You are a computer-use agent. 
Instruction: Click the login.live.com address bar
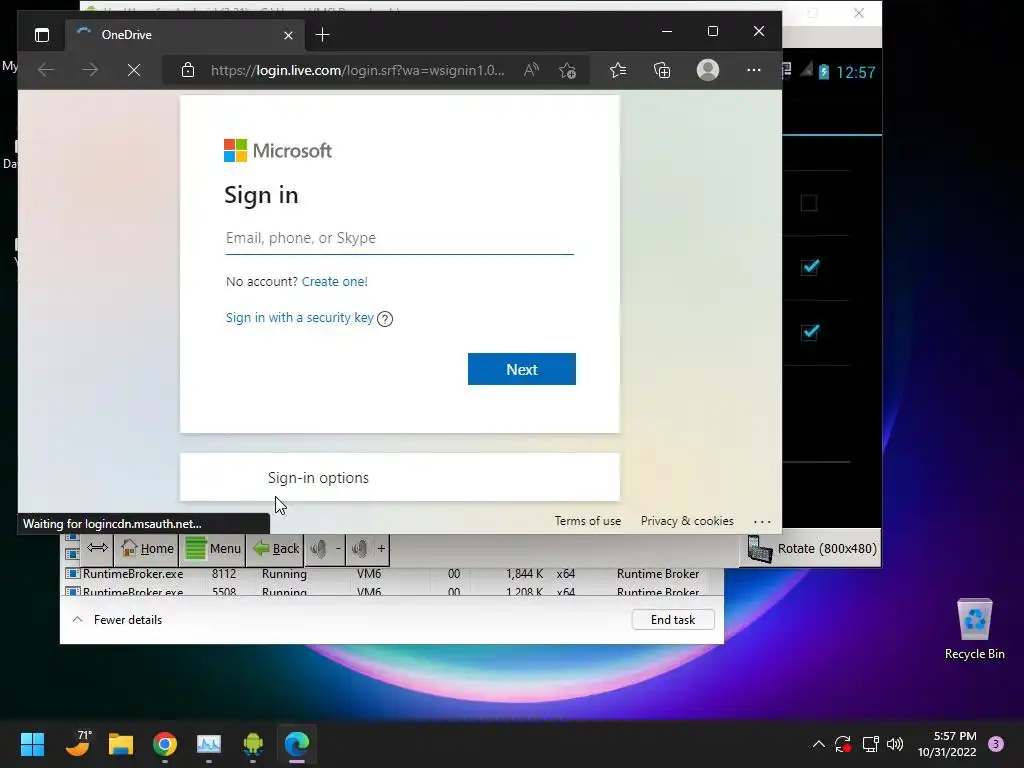pos(357,70)
